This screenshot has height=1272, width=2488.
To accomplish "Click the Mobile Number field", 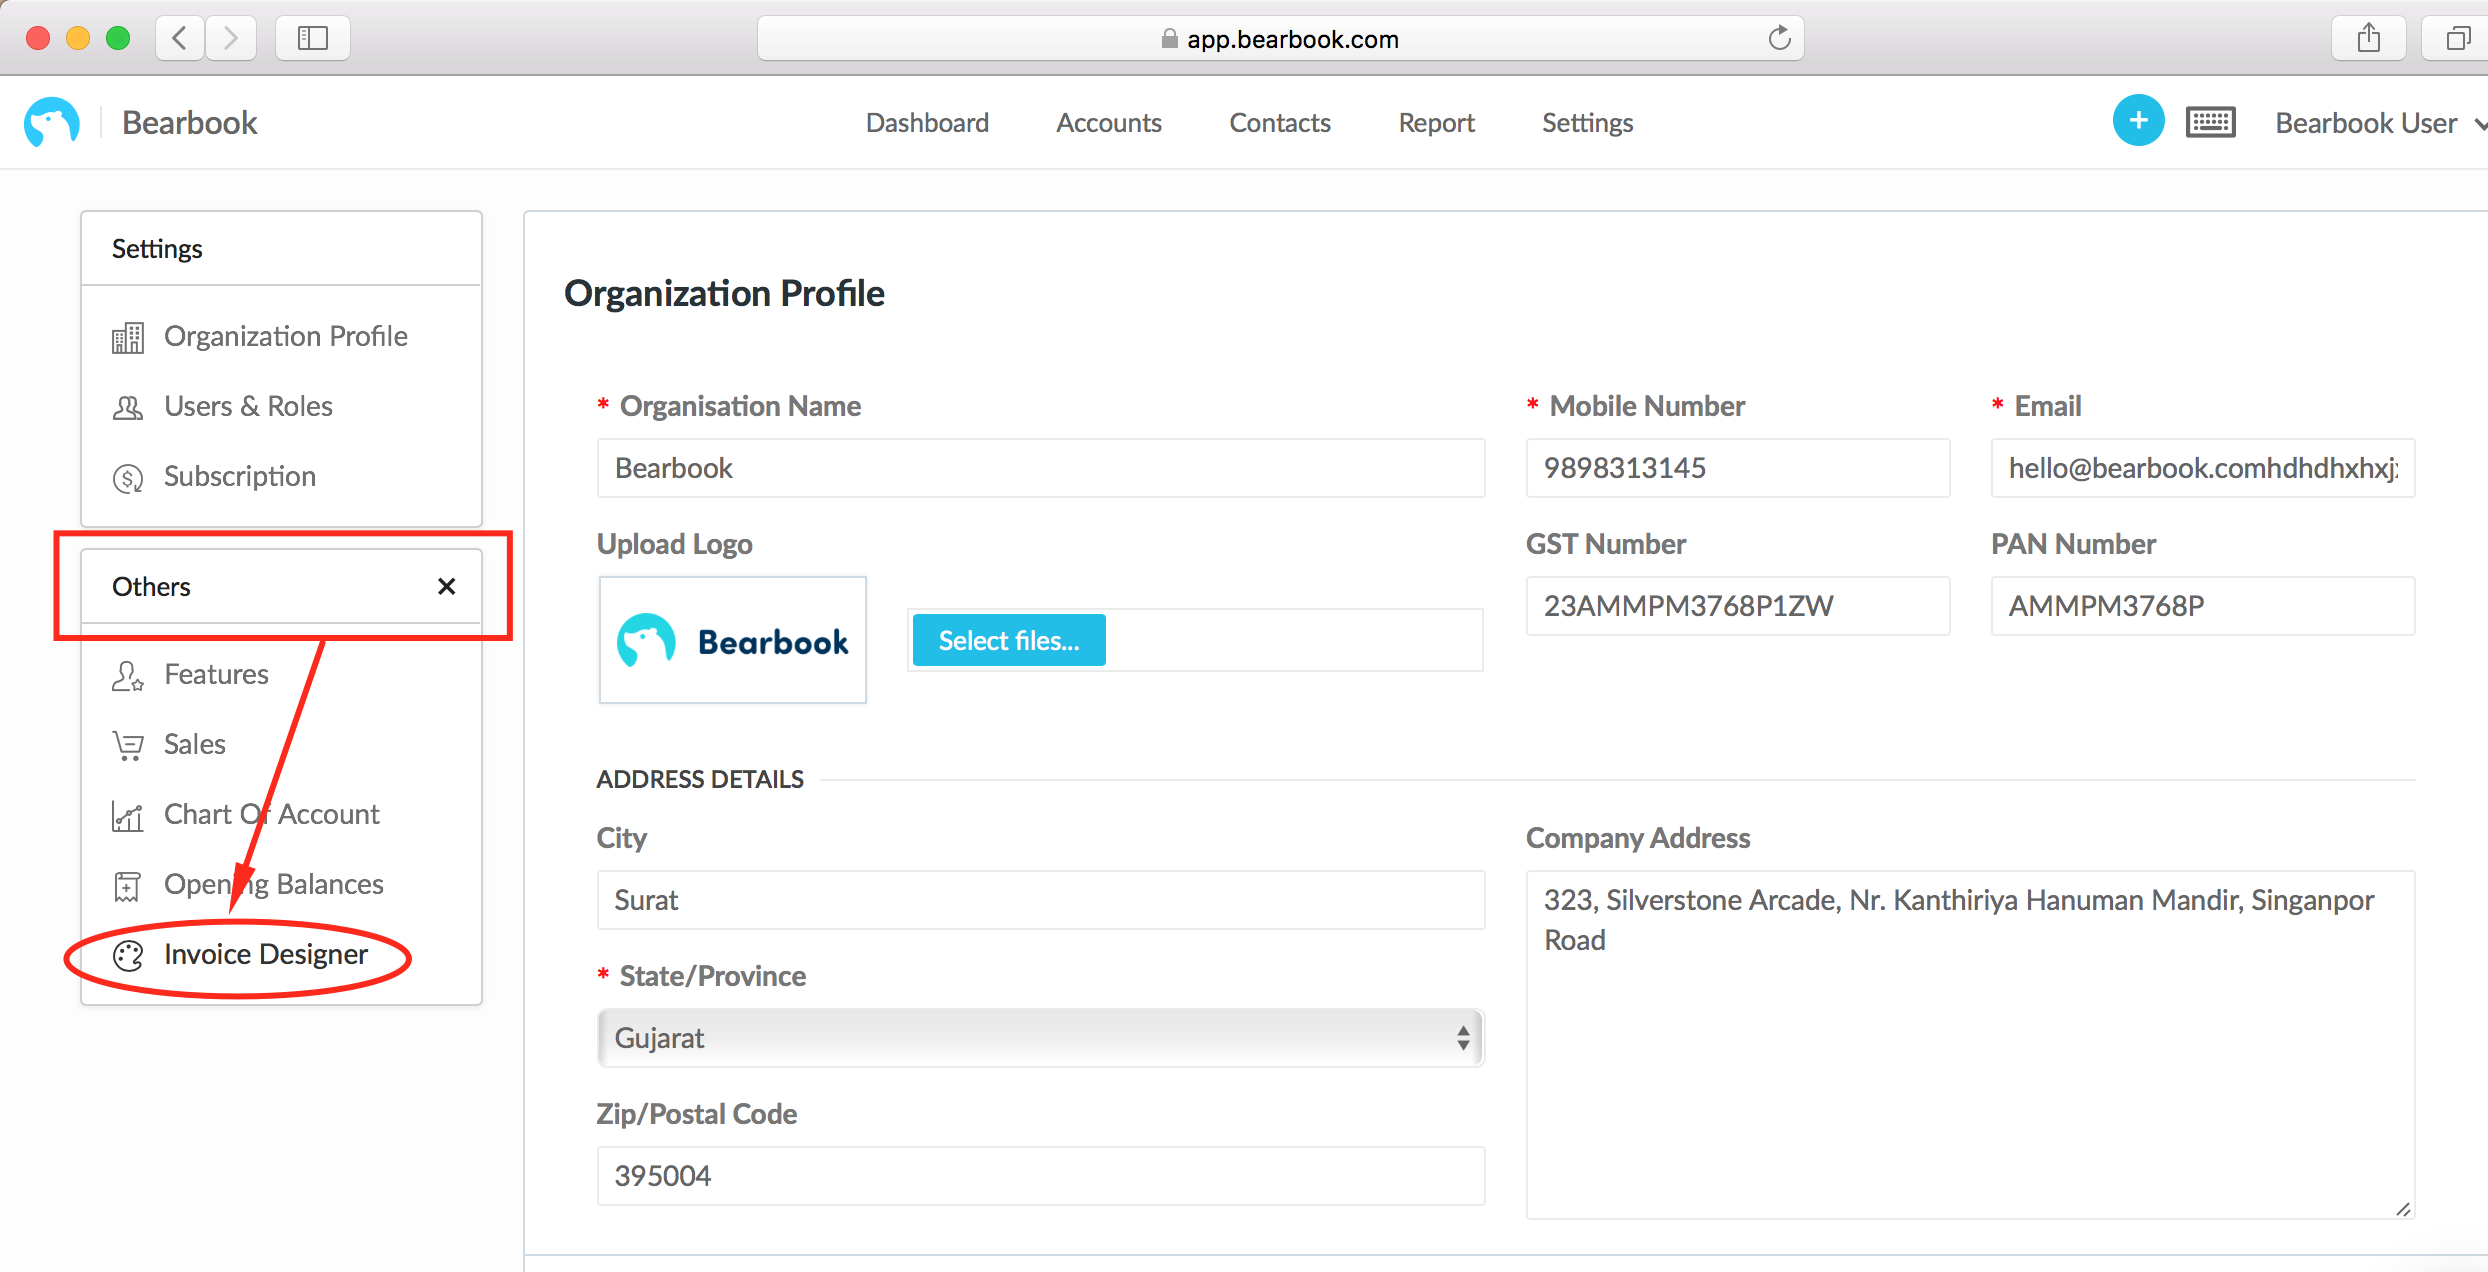I will click(x=1737, y=468).
